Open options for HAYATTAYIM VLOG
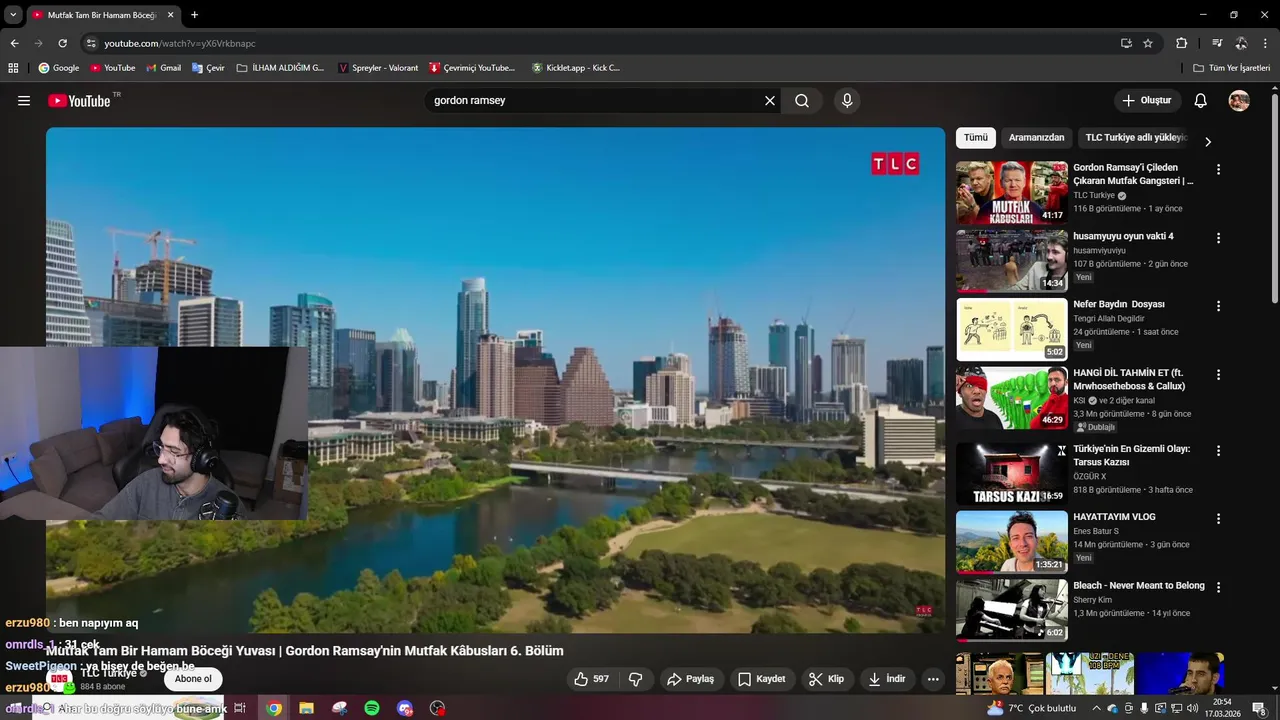1280x720 pixels. coord(1218,519)
